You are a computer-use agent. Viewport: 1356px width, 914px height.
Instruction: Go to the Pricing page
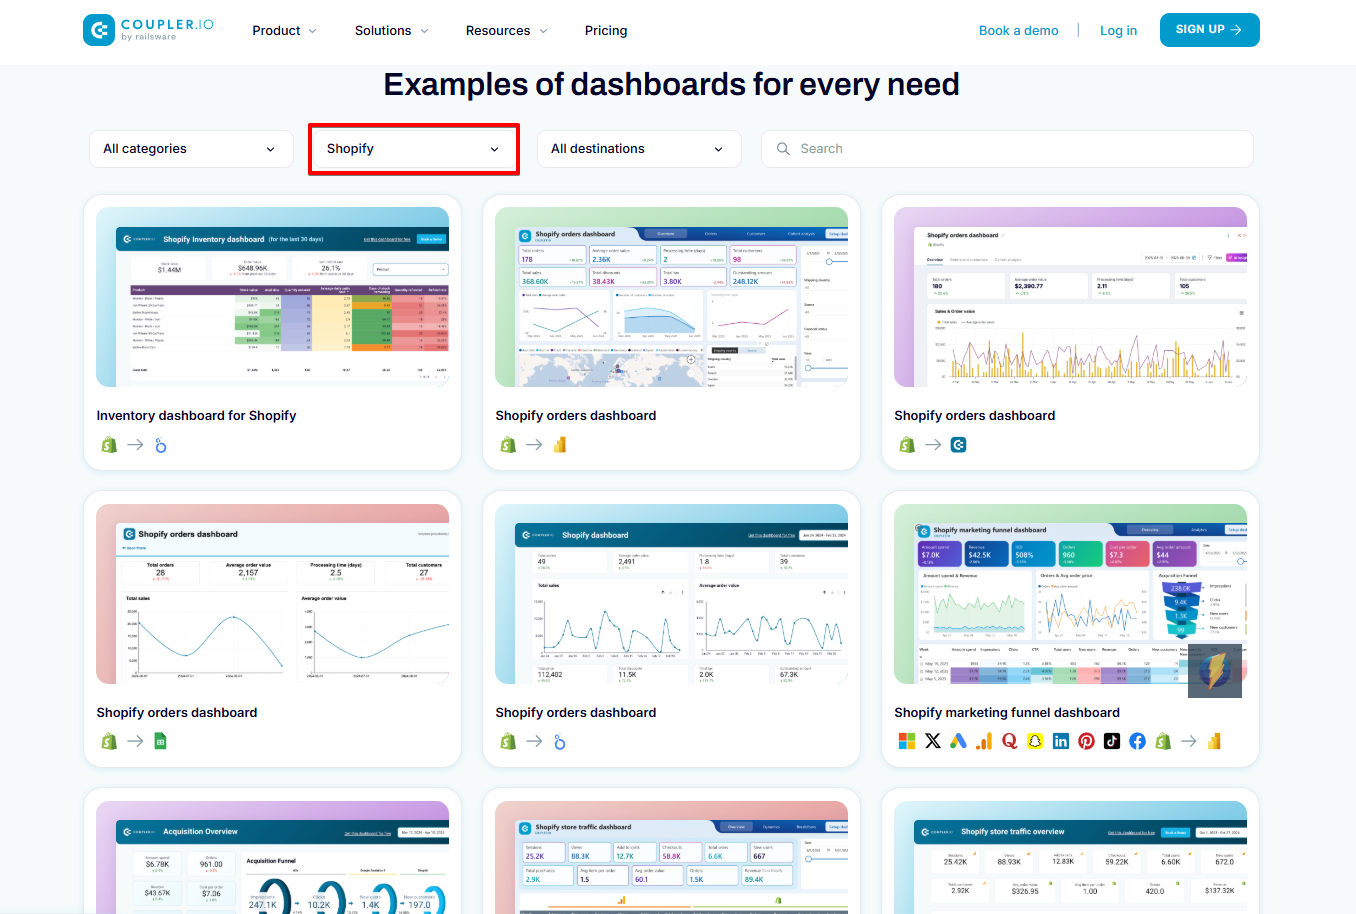606,31
